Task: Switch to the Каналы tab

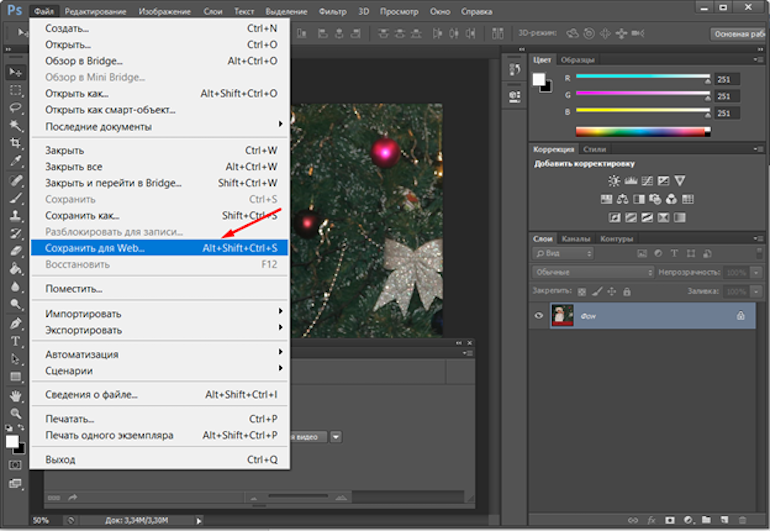Action: (x=576, y=239)
